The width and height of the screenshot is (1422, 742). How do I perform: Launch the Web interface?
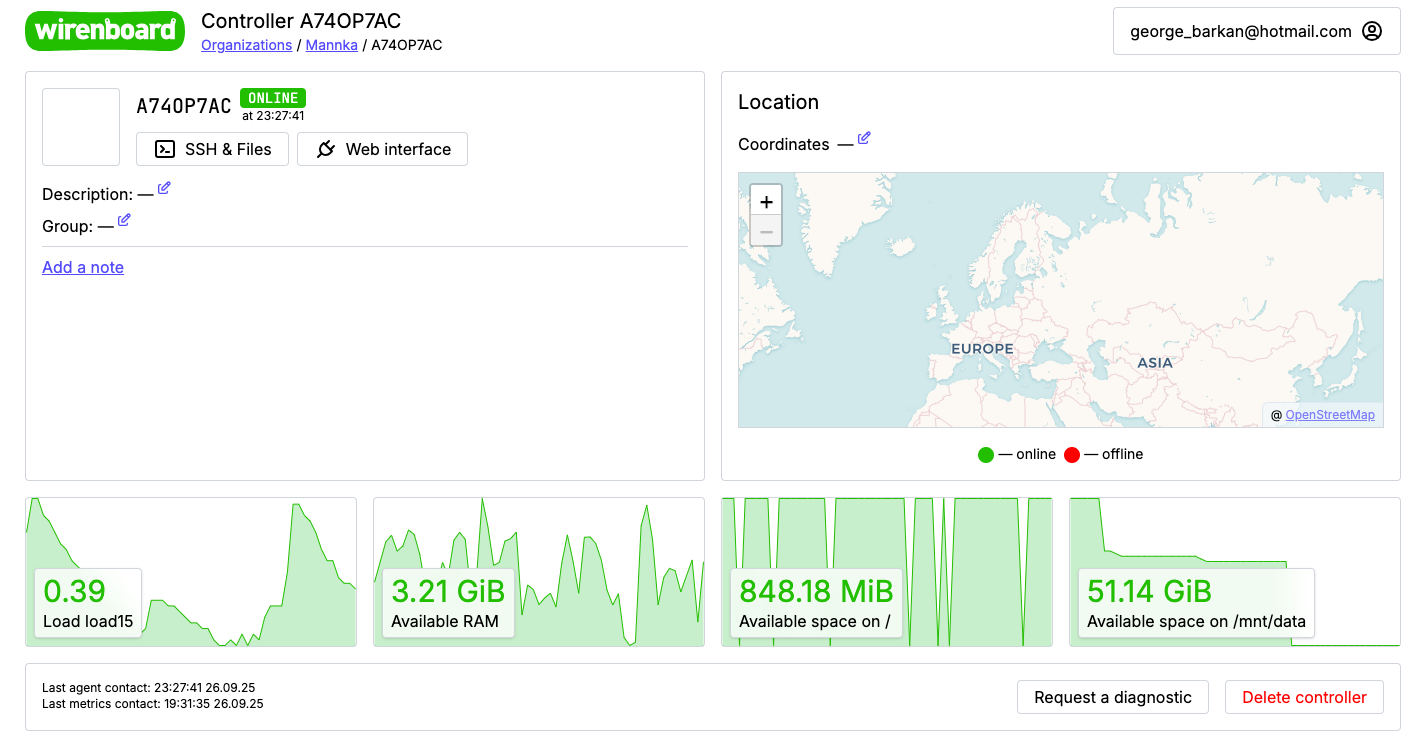(382, 149)
